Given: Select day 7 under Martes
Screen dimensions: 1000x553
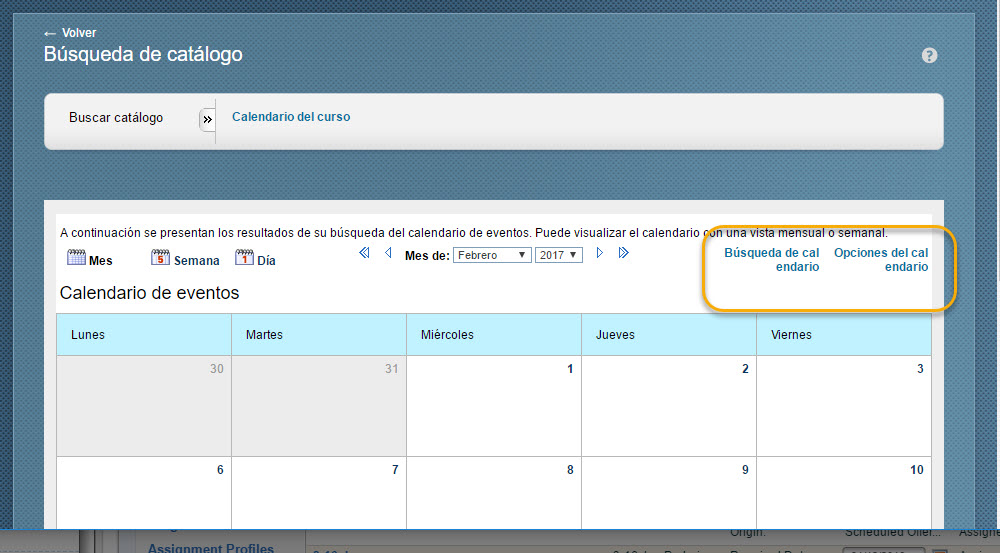Looking at the screenshot, I should (x=395, y=470).
